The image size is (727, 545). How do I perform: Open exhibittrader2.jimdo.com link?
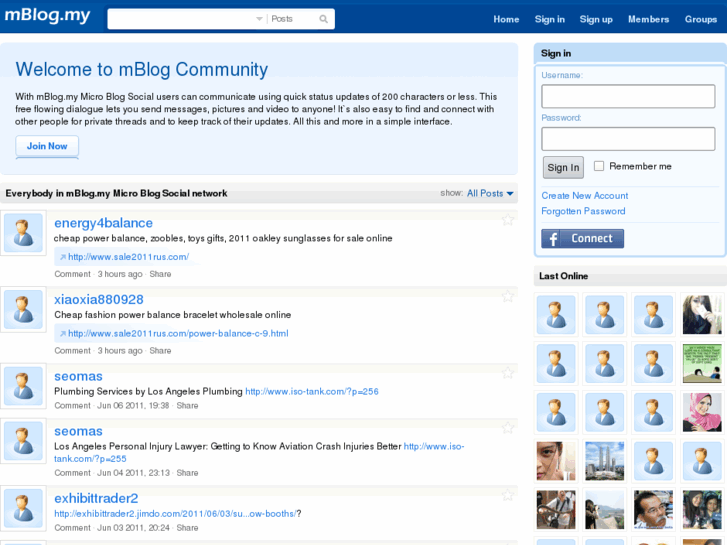click(175, 513)
